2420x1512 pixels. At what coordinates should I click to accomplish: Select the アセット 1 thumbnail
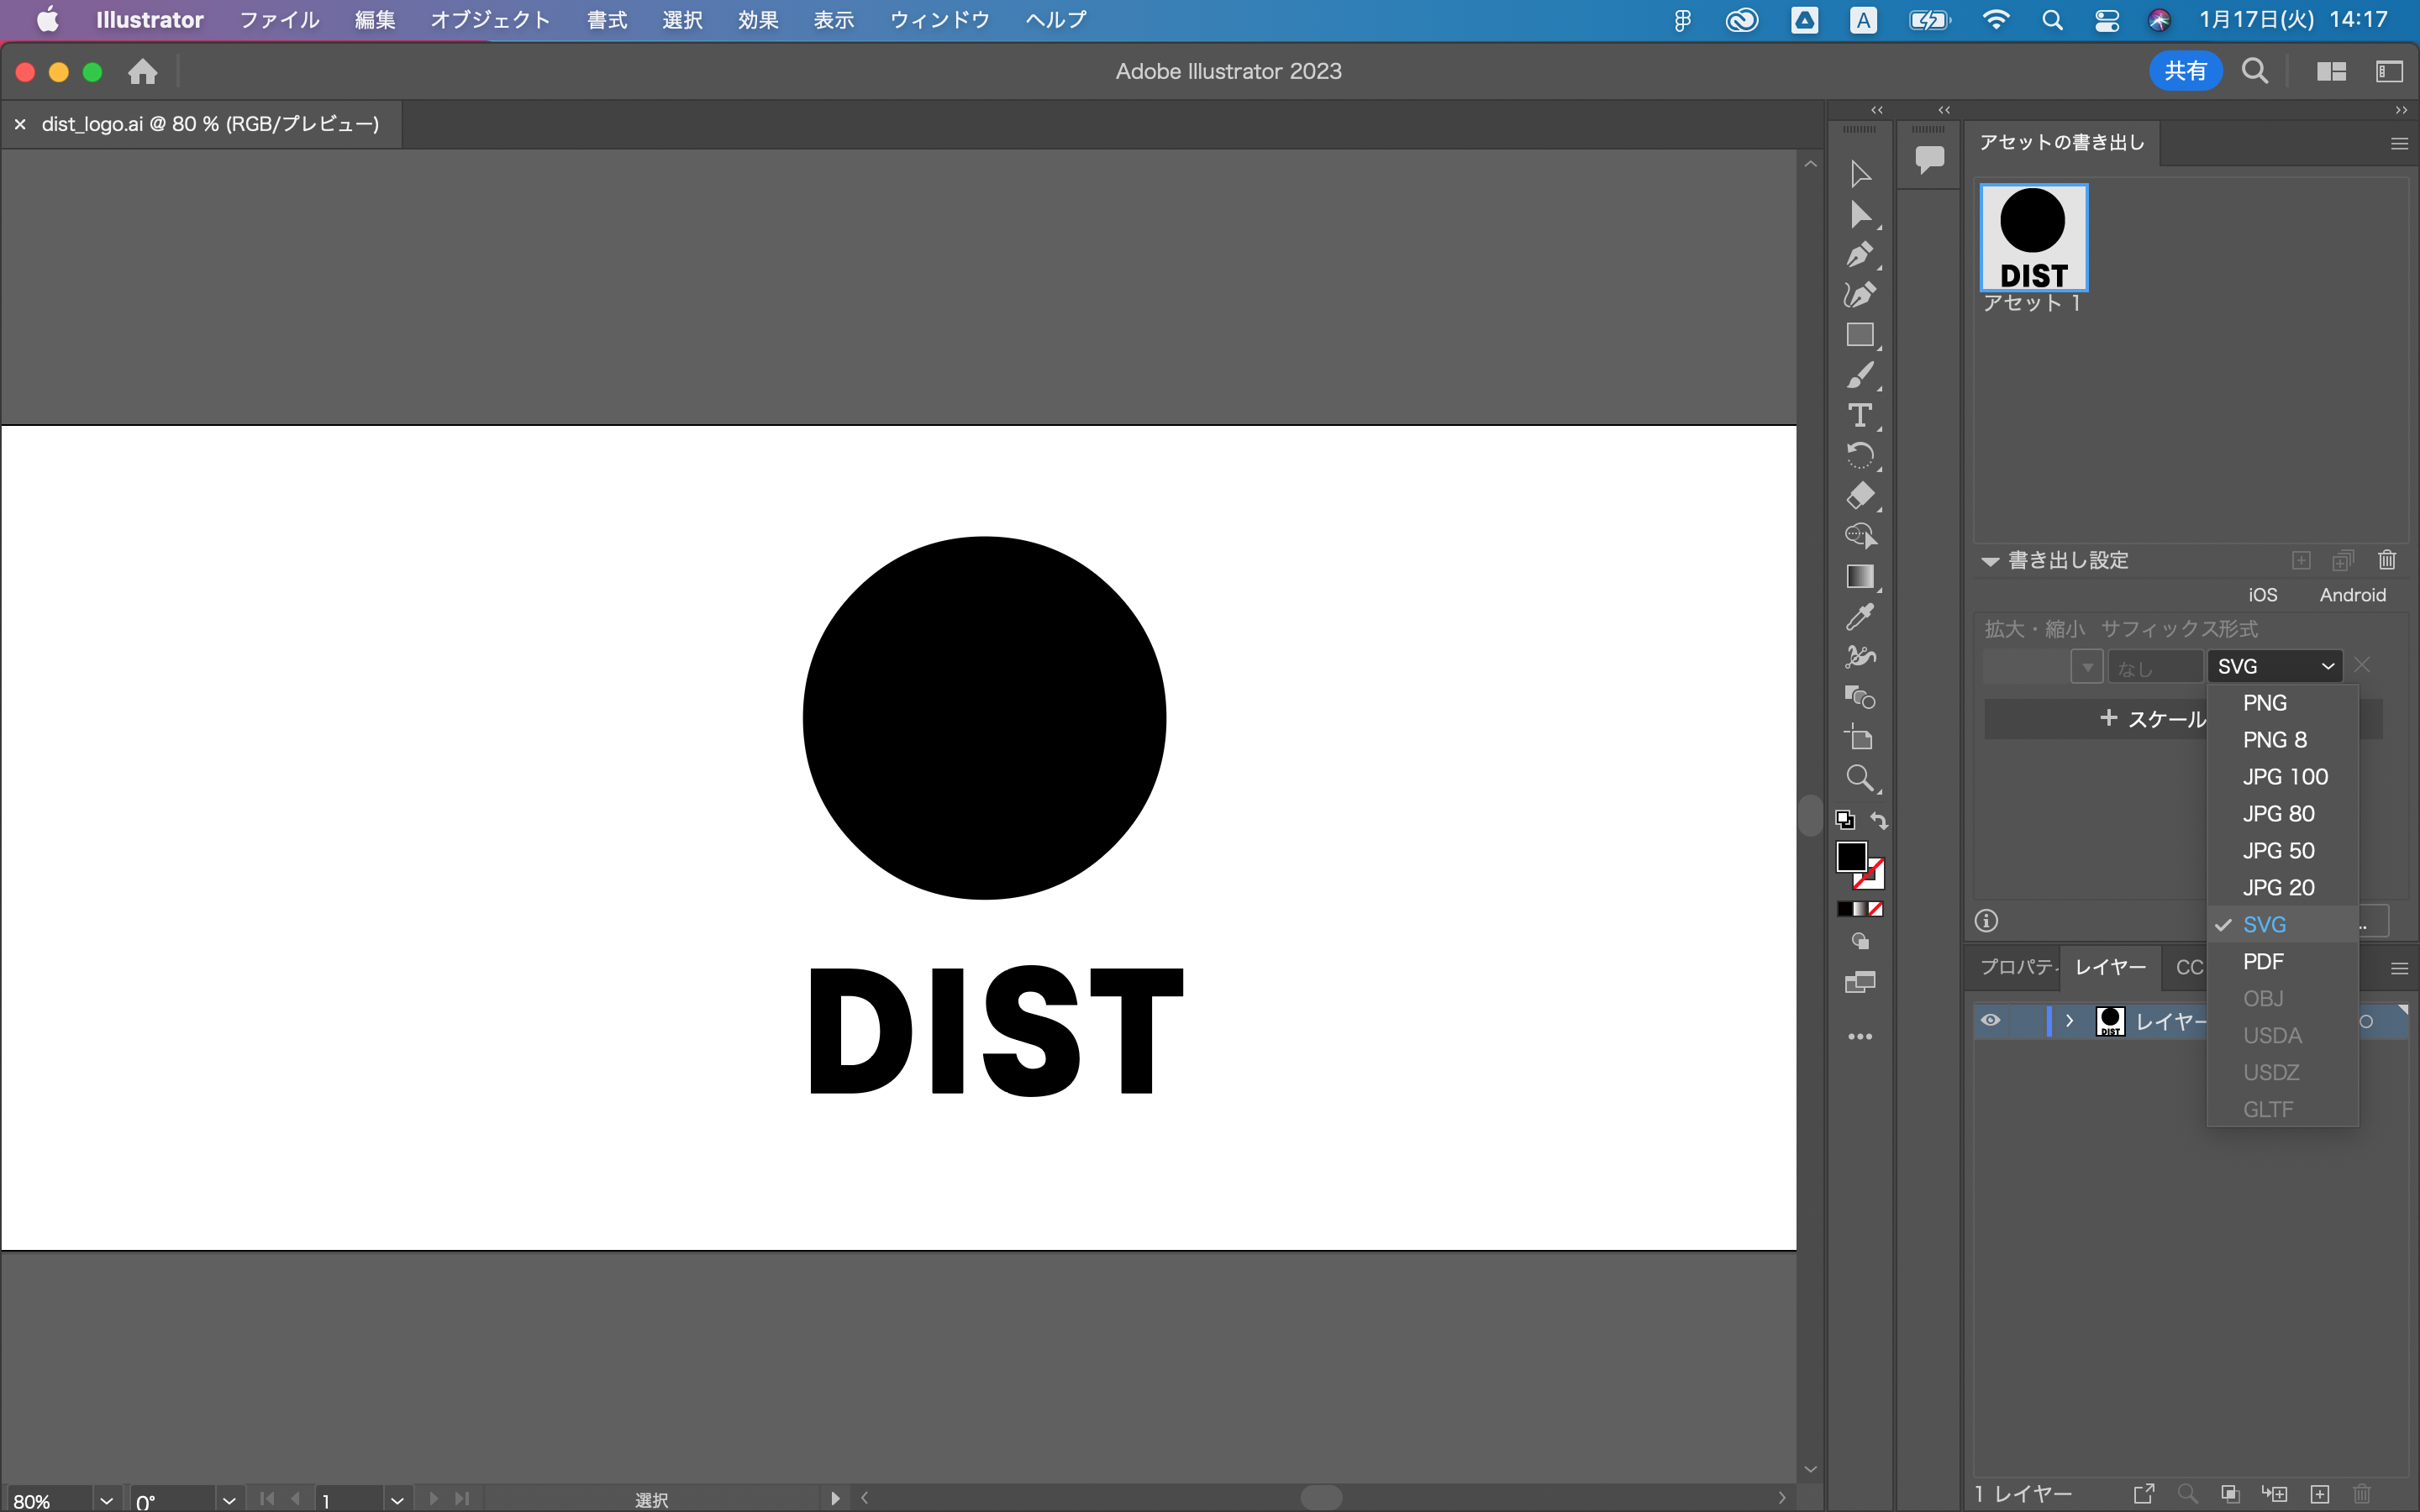point(2033,237)
